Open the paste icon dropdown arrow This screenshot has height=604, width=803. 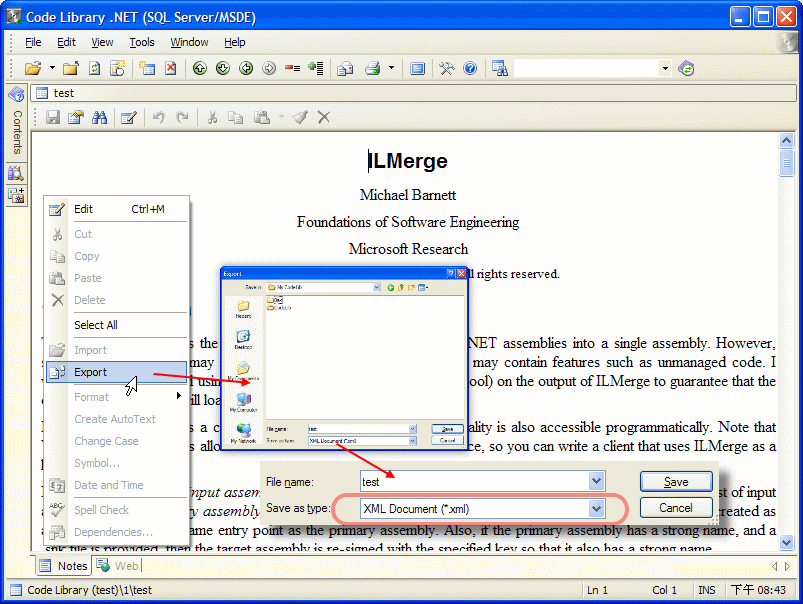[x=281, y=117]
